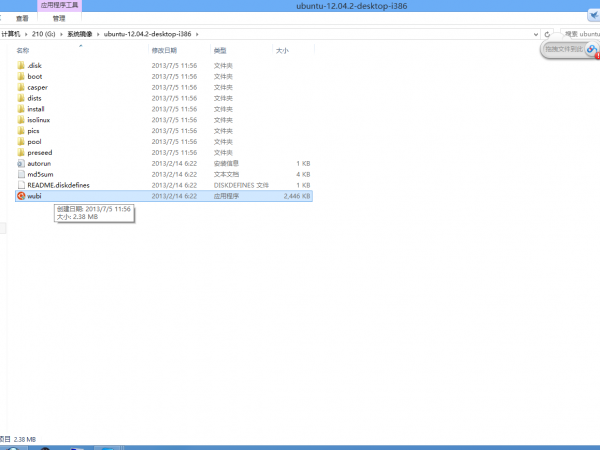Click the autorun setup file icon

pos(21,163)
